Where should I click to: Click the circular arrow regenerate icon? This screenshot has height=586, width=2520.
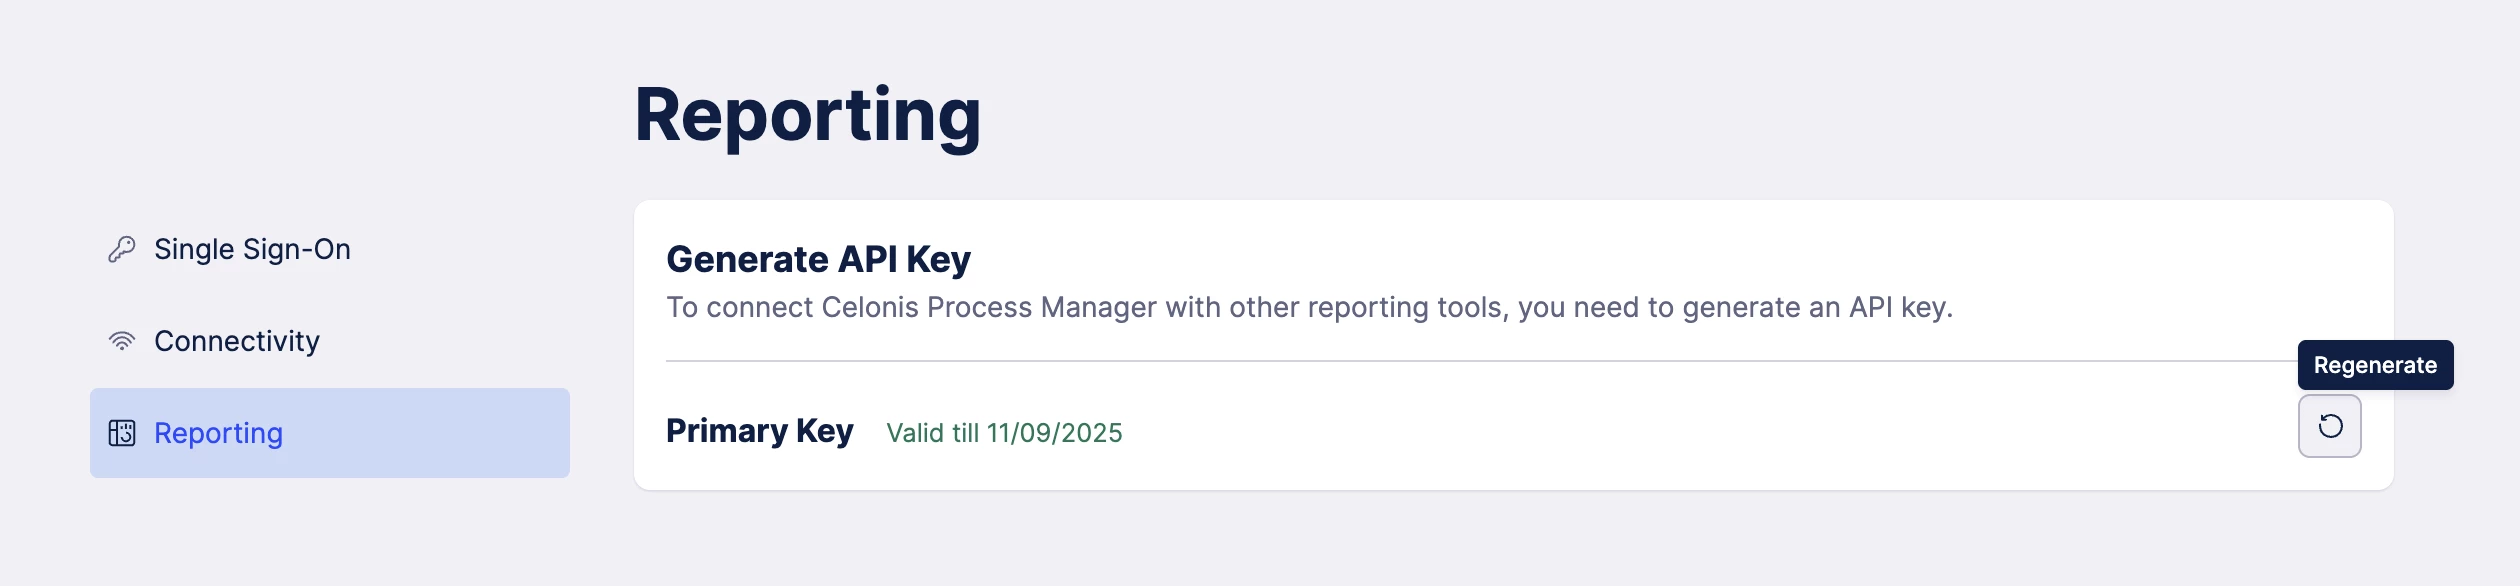tap(2329, 426)
